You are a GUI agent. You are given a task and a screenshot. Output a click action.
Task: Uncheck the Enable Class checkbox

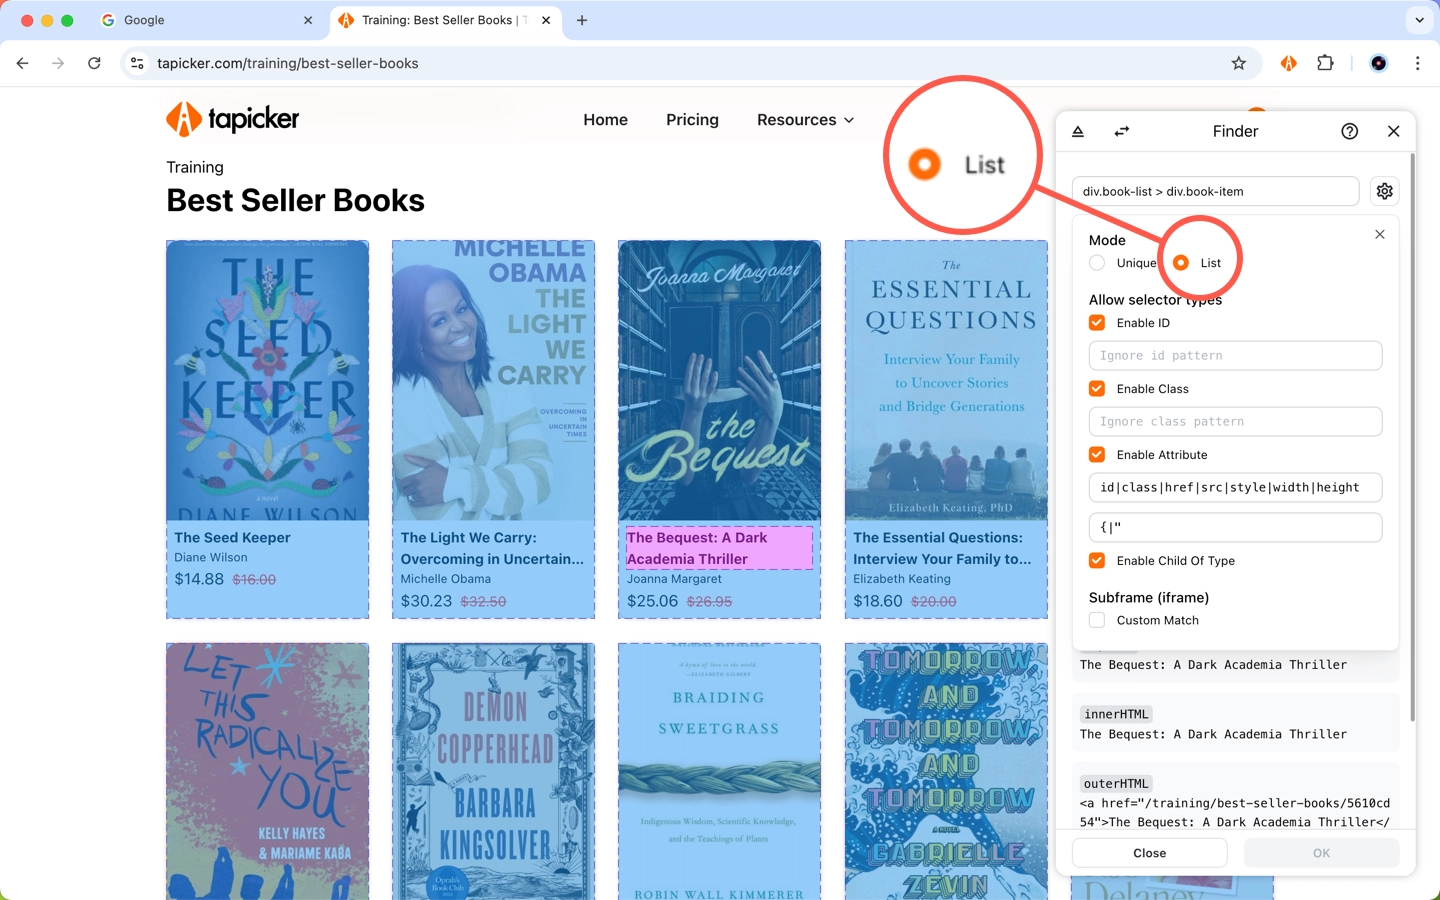tap(1097, 389)
